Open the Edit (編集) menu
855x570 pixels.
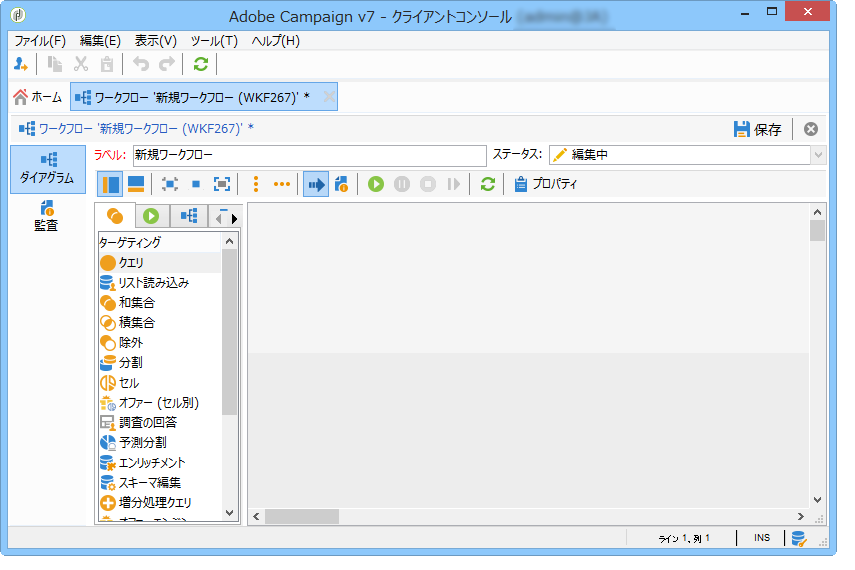[100, 41]
